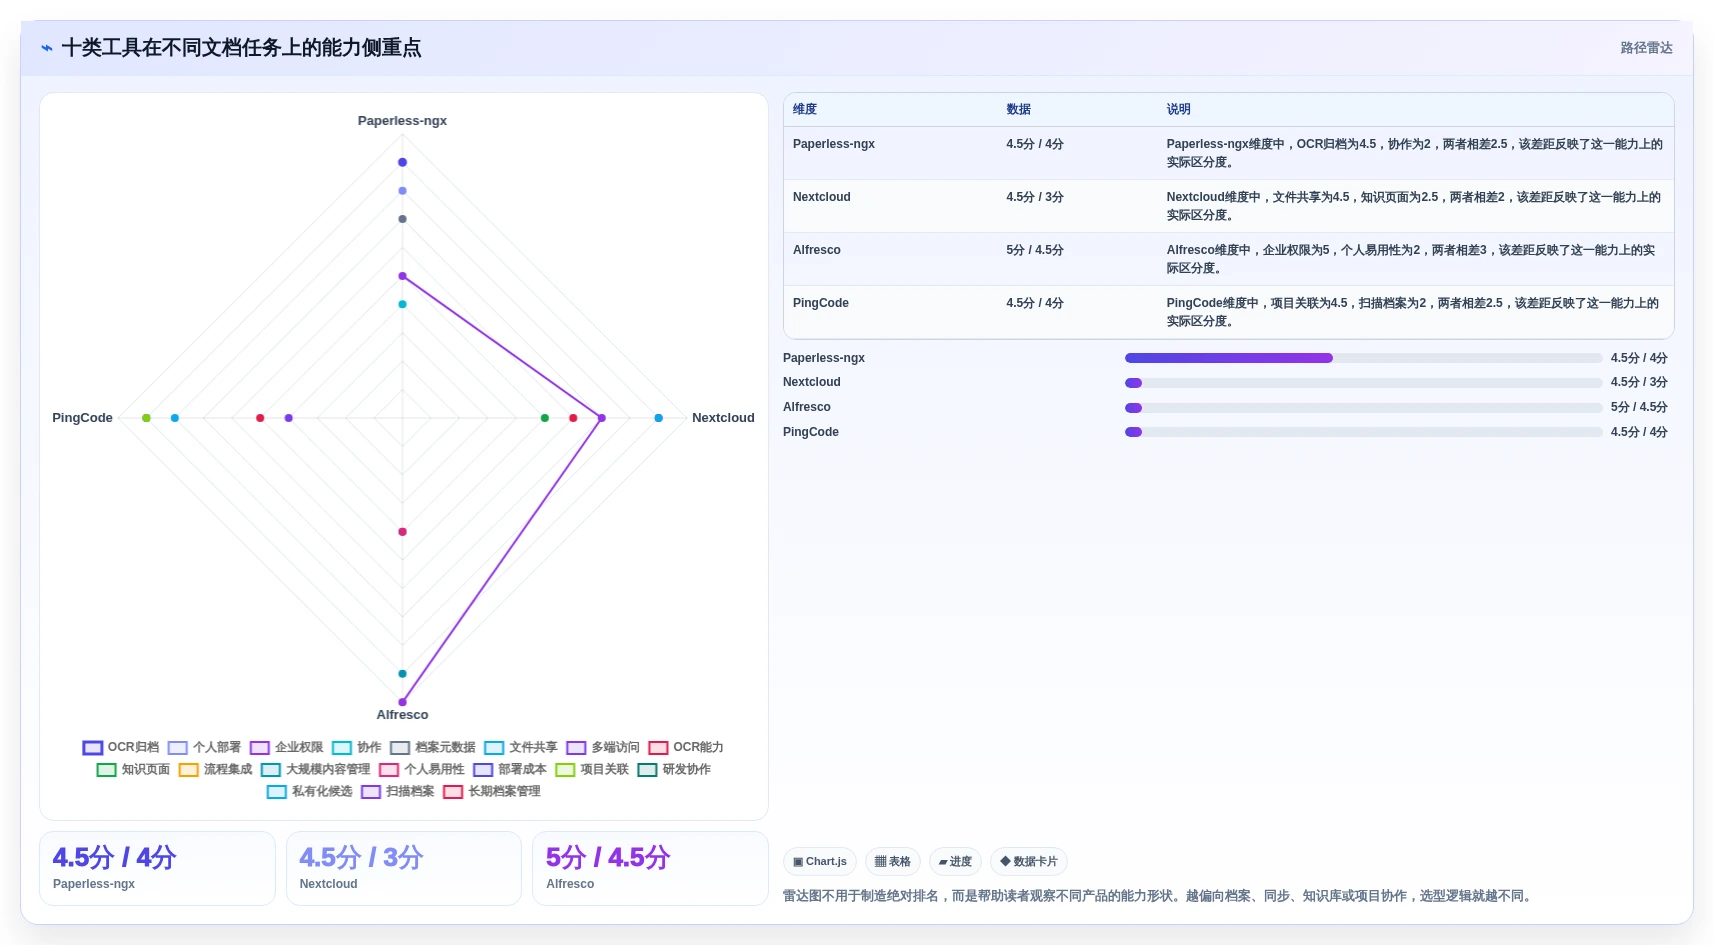Toggle the 项目关联 green legend entry

592,769
